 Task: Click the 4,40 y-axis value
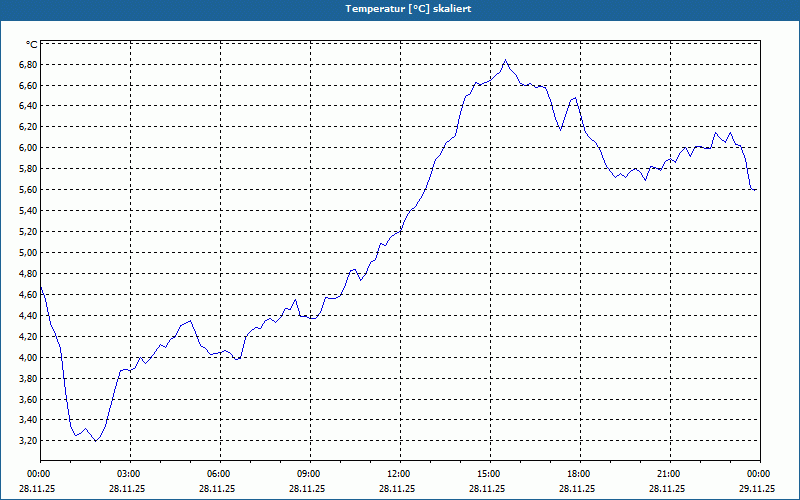click(28, 316)
